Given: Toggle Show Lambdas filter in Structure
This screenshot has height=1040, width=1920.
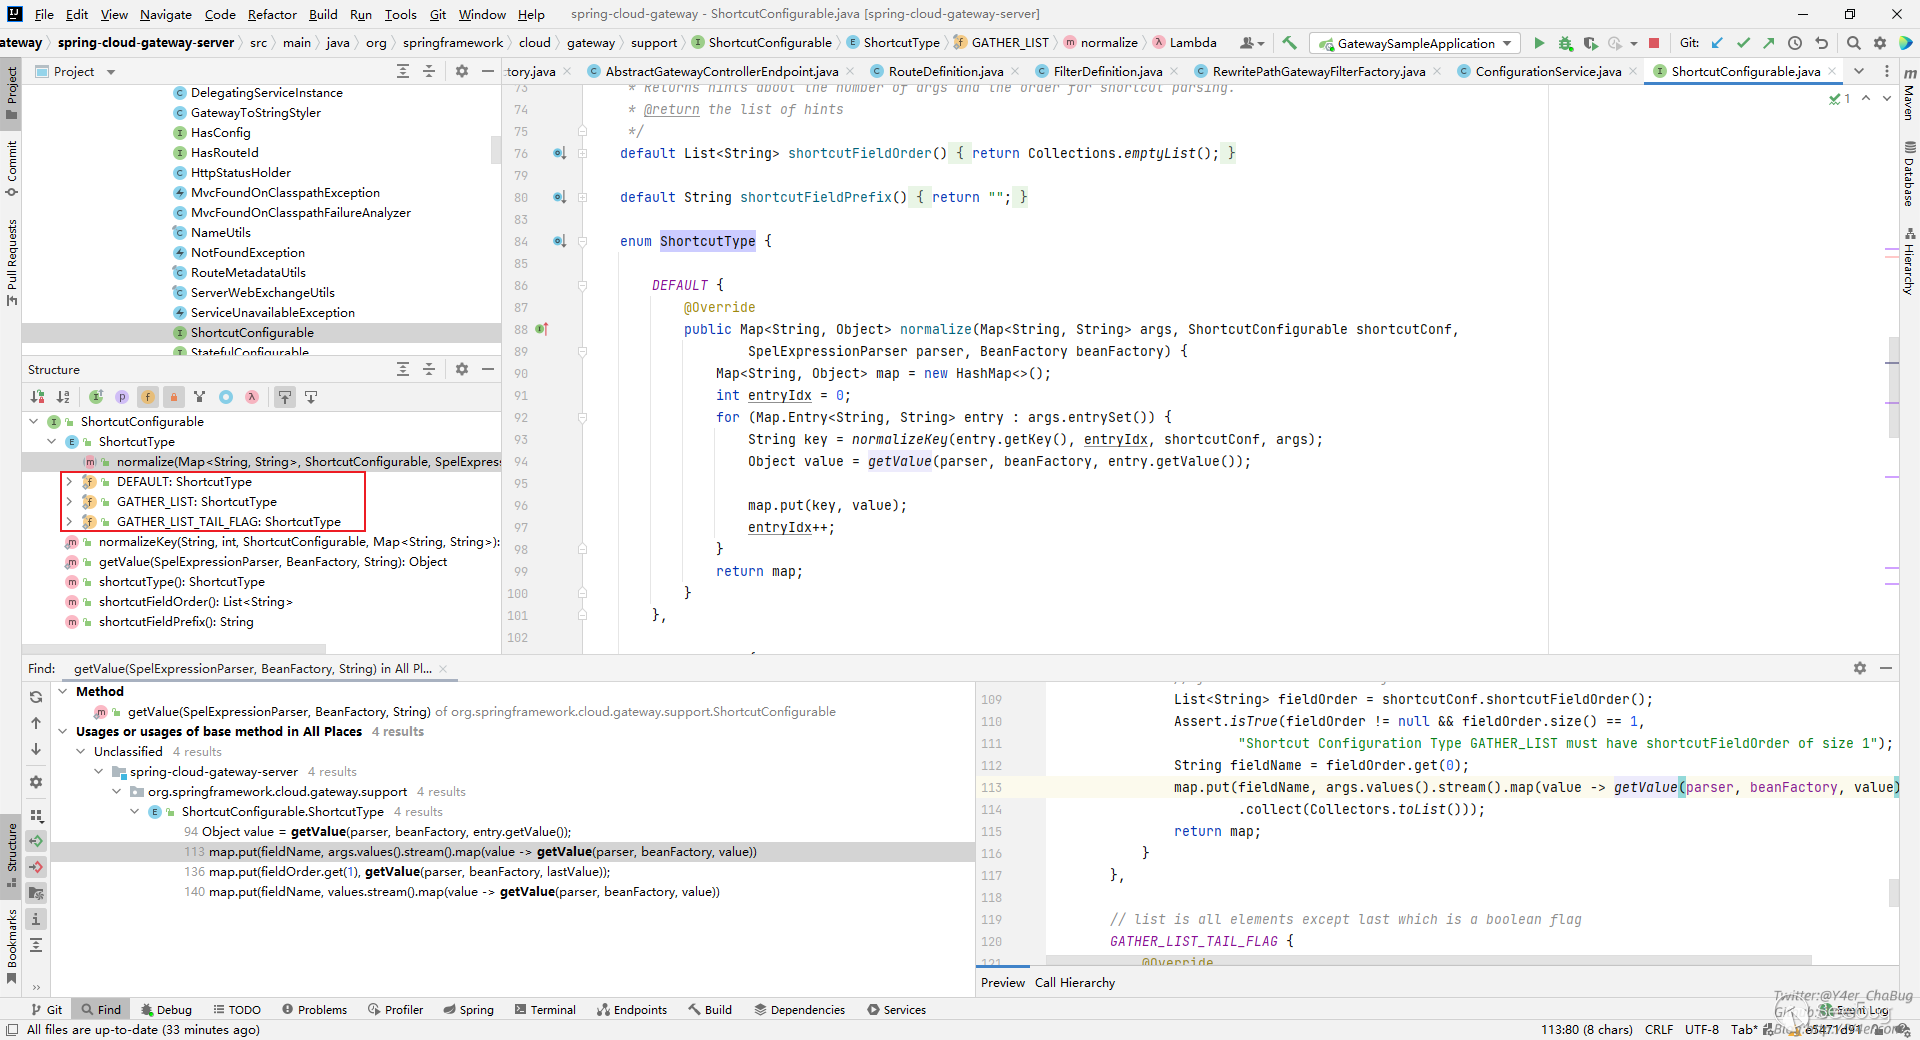Looking at the screenshot, I should pos(252,397).
